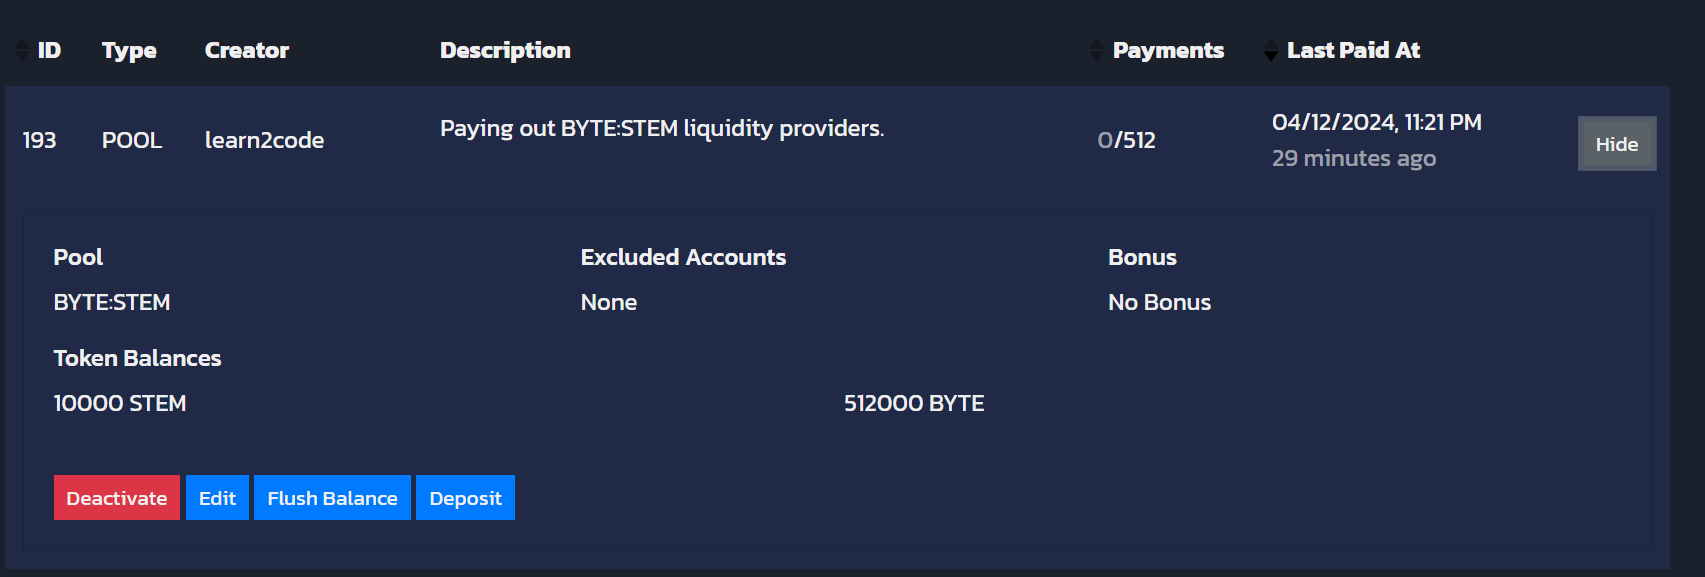Click the Payments column sort arrows
Screen dimensions: 1705x577
click(1097, 50)
